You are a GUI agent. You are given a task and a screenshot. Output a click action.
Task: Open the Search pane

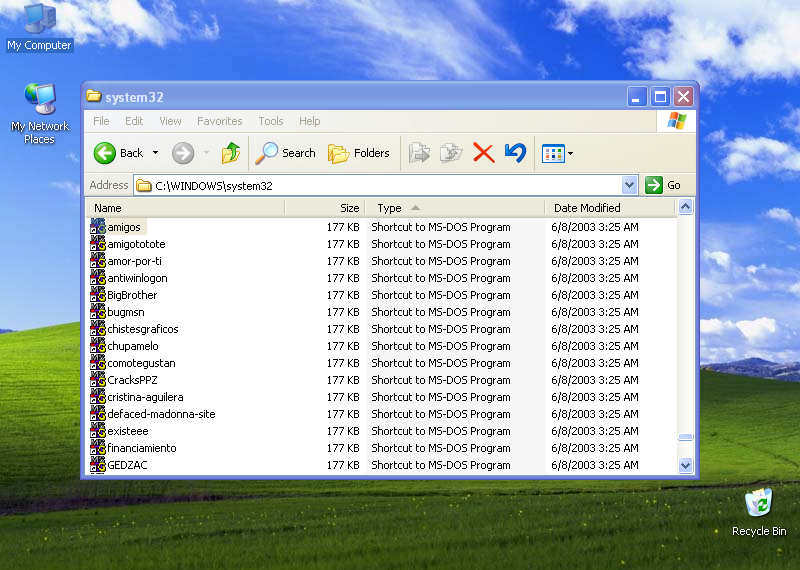click(286, 153)
